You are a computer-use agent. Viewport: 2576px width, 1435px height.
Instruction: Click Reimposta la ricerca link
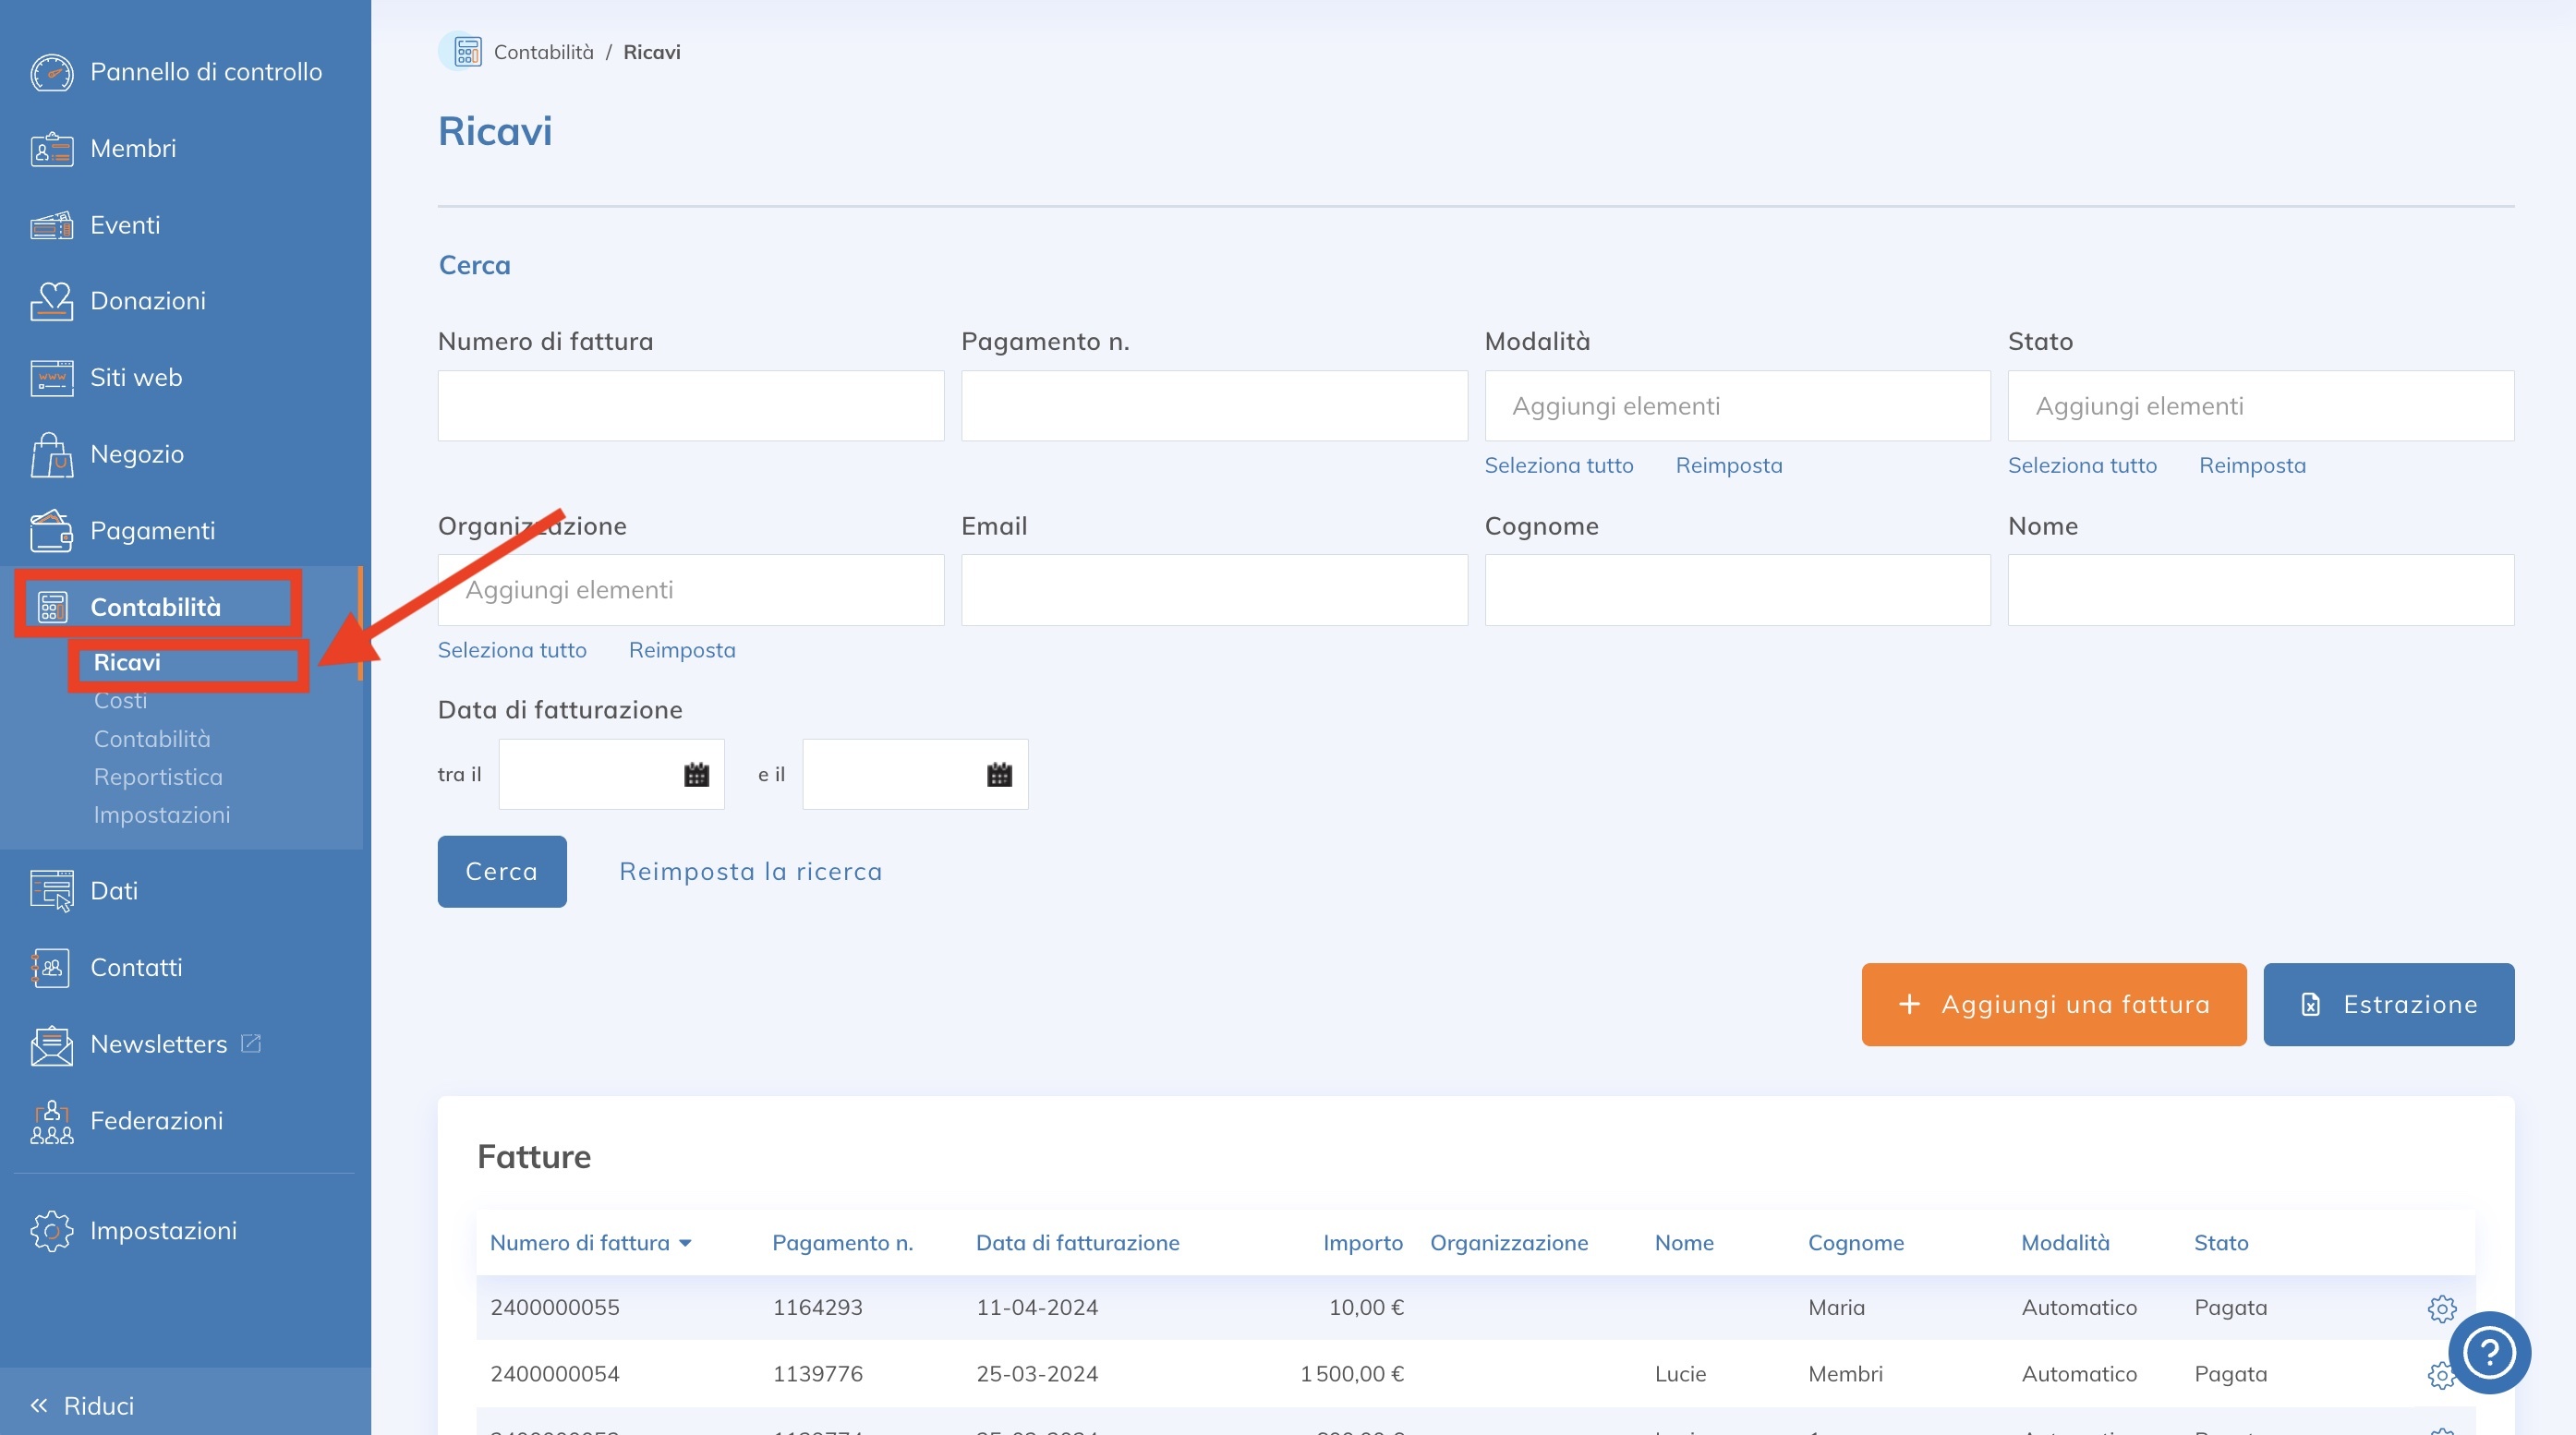(x=750, y=871)
